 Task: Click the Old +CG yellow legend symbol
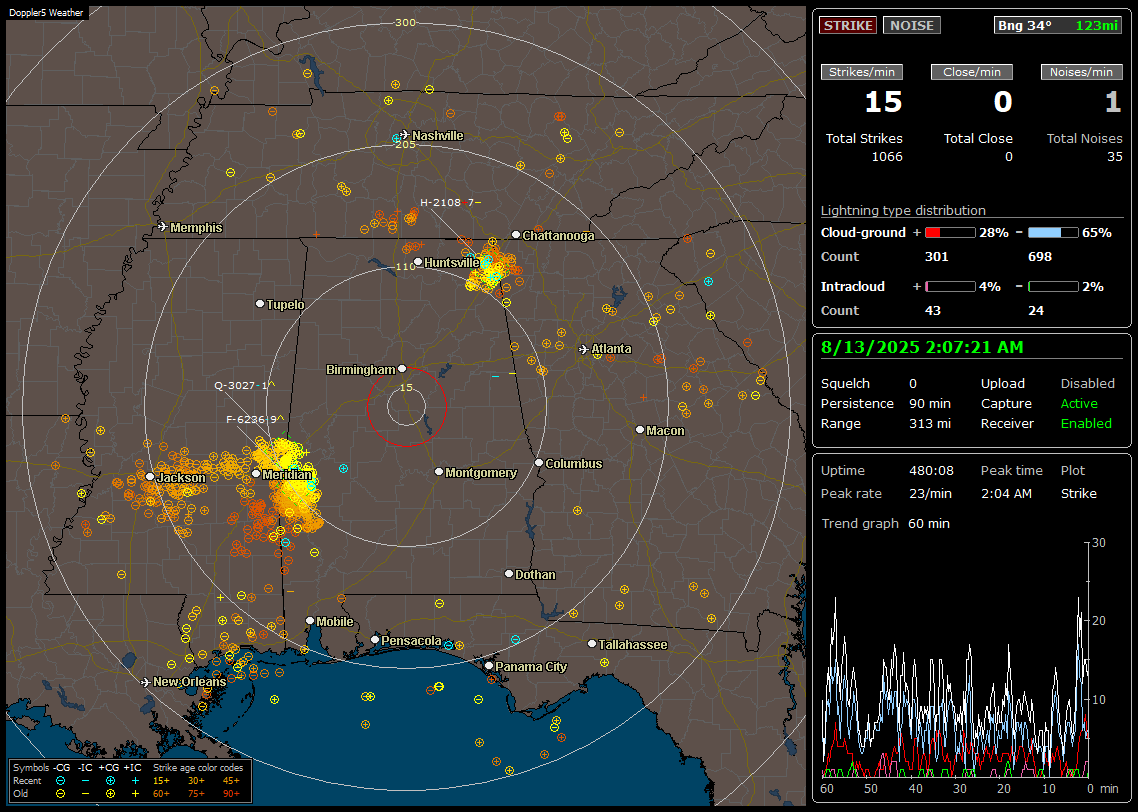click(110, 794)
